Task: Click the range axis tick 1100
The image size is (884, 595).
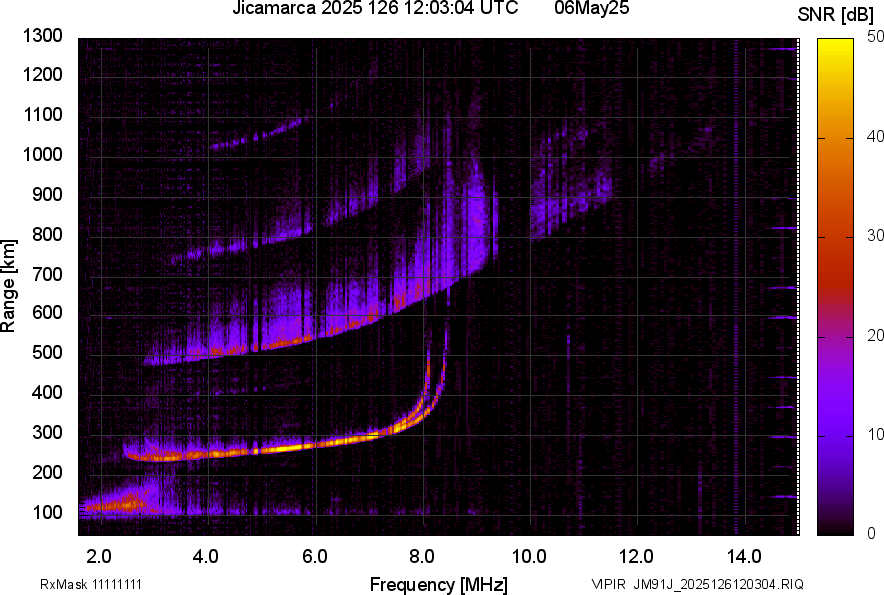Action: pyautogui.click(x=42, y=114)
